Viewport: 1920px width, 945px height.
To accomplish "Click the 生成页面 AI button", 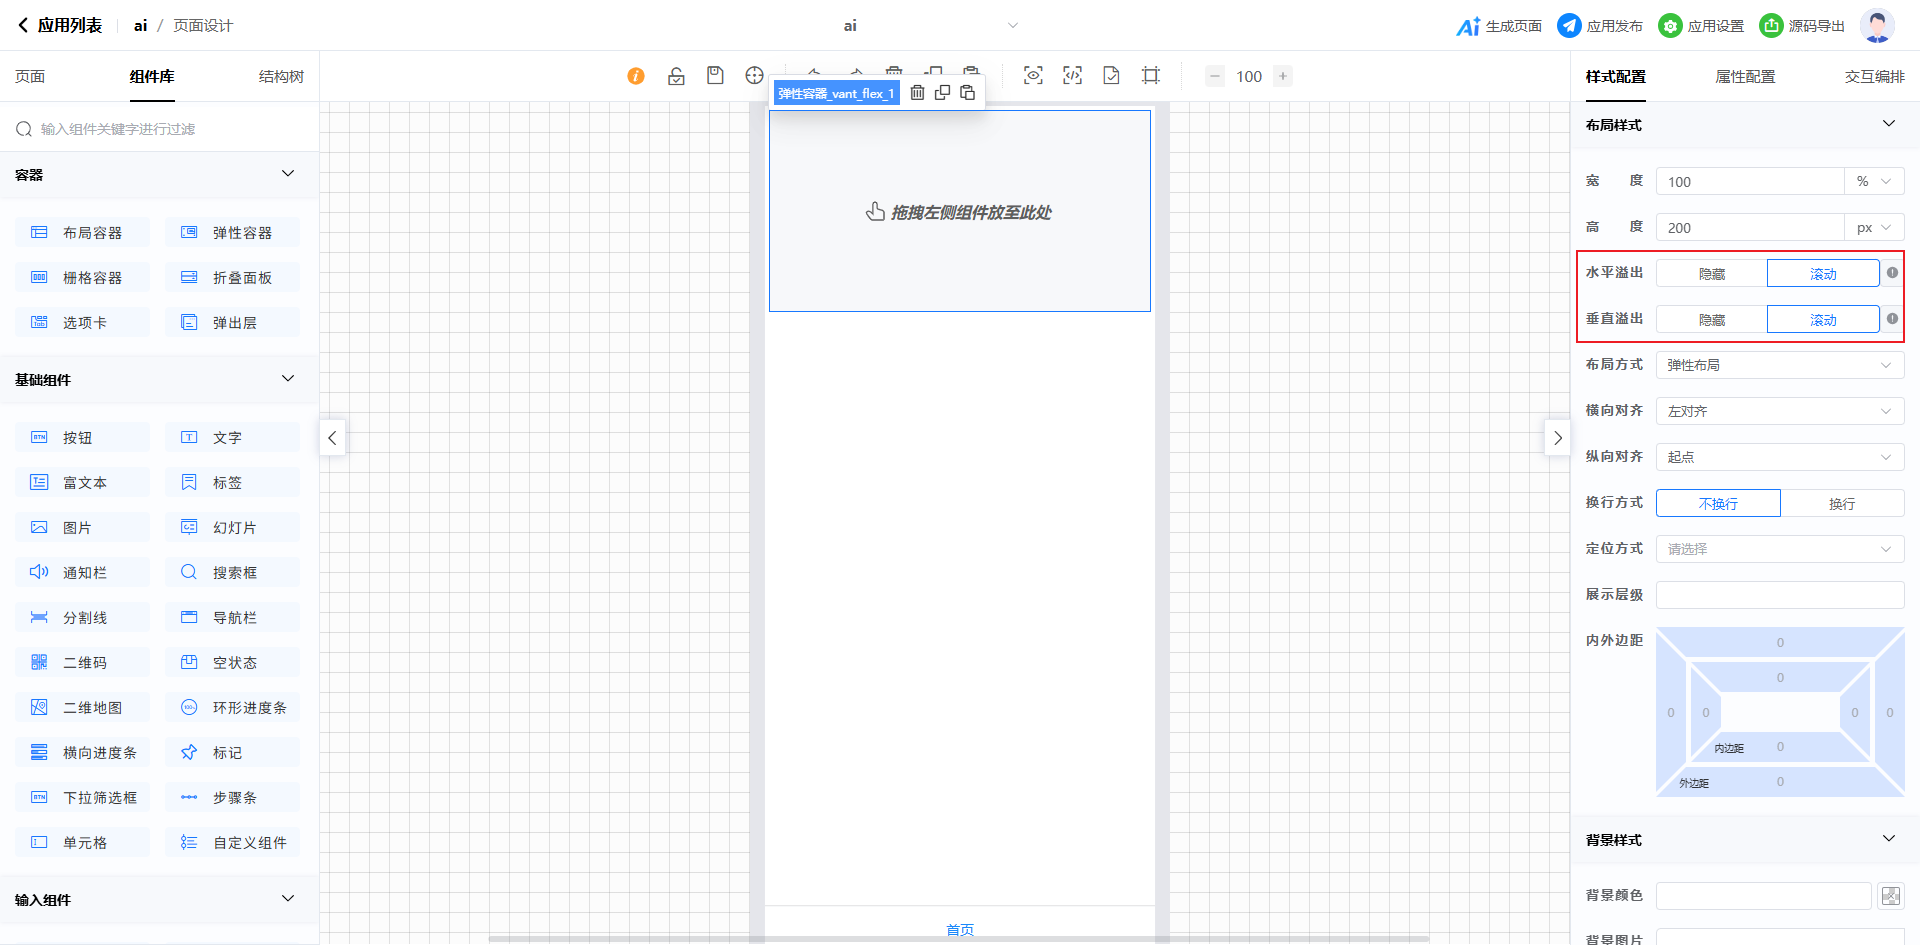I will [x=1499, y=26].
